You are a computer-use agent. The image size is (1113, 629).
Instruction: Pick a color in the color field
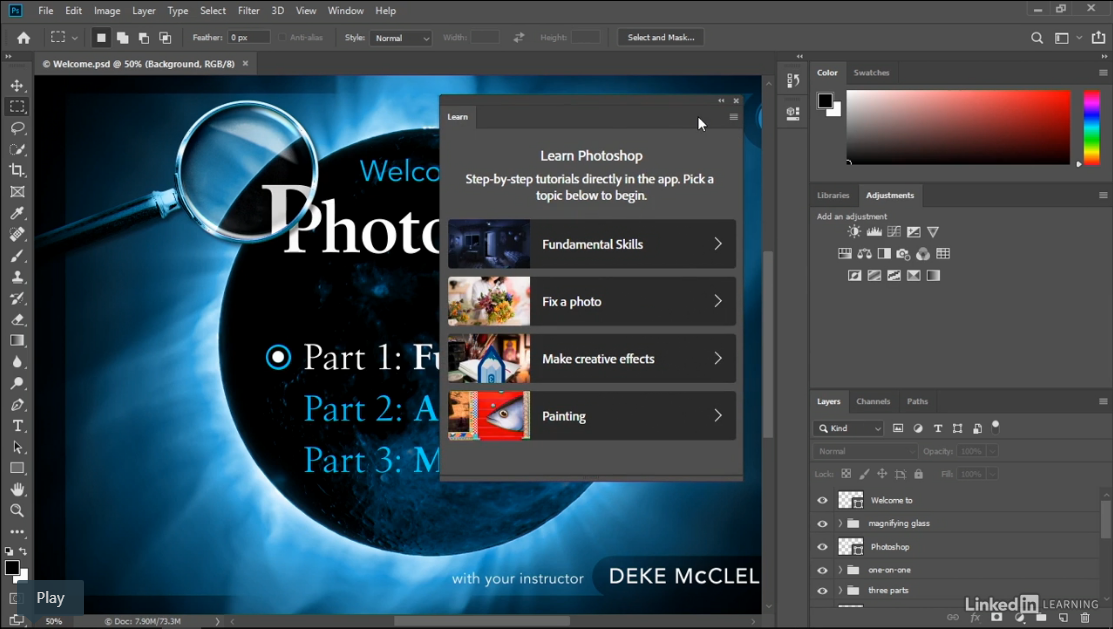[x=958, y=127]
